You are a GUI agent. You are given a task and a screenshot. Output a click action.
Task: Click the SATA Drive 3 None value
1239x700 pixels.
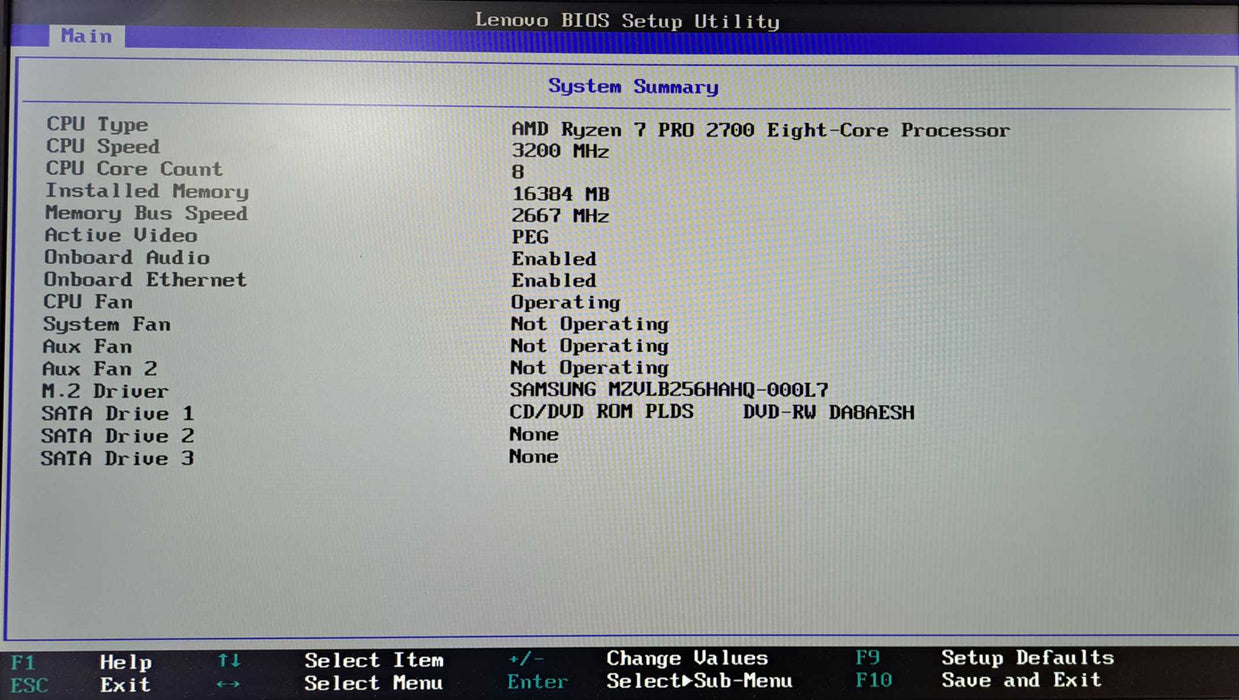click(533, 457)
